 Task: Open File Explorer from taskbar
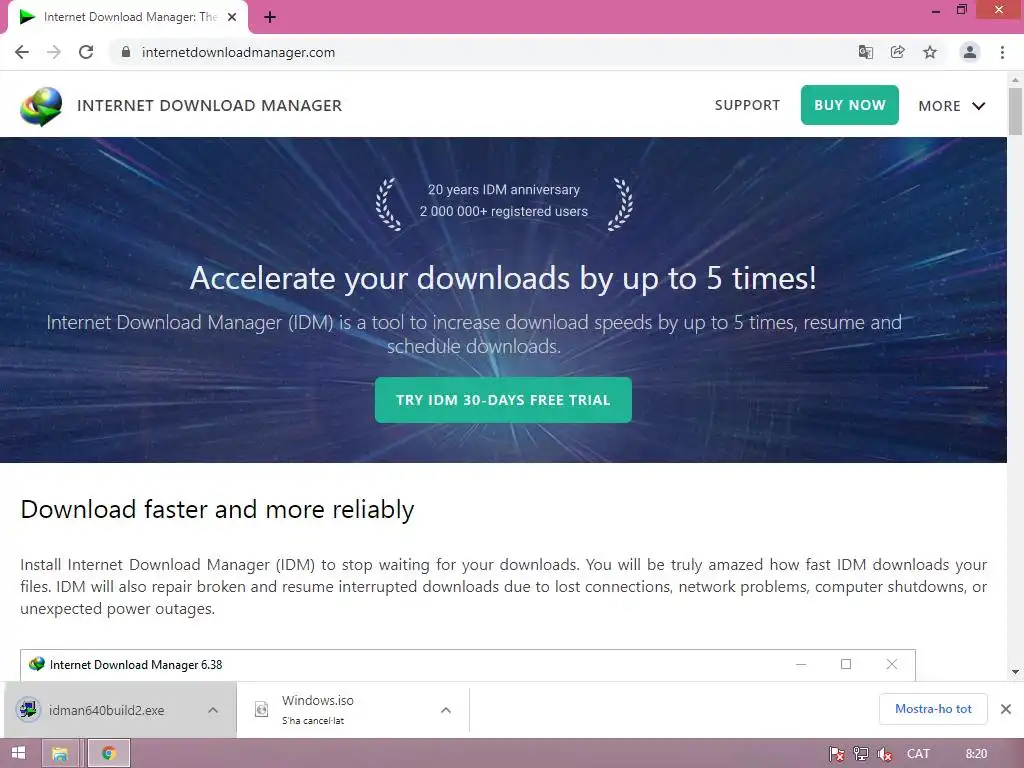(x=60, y=754)
